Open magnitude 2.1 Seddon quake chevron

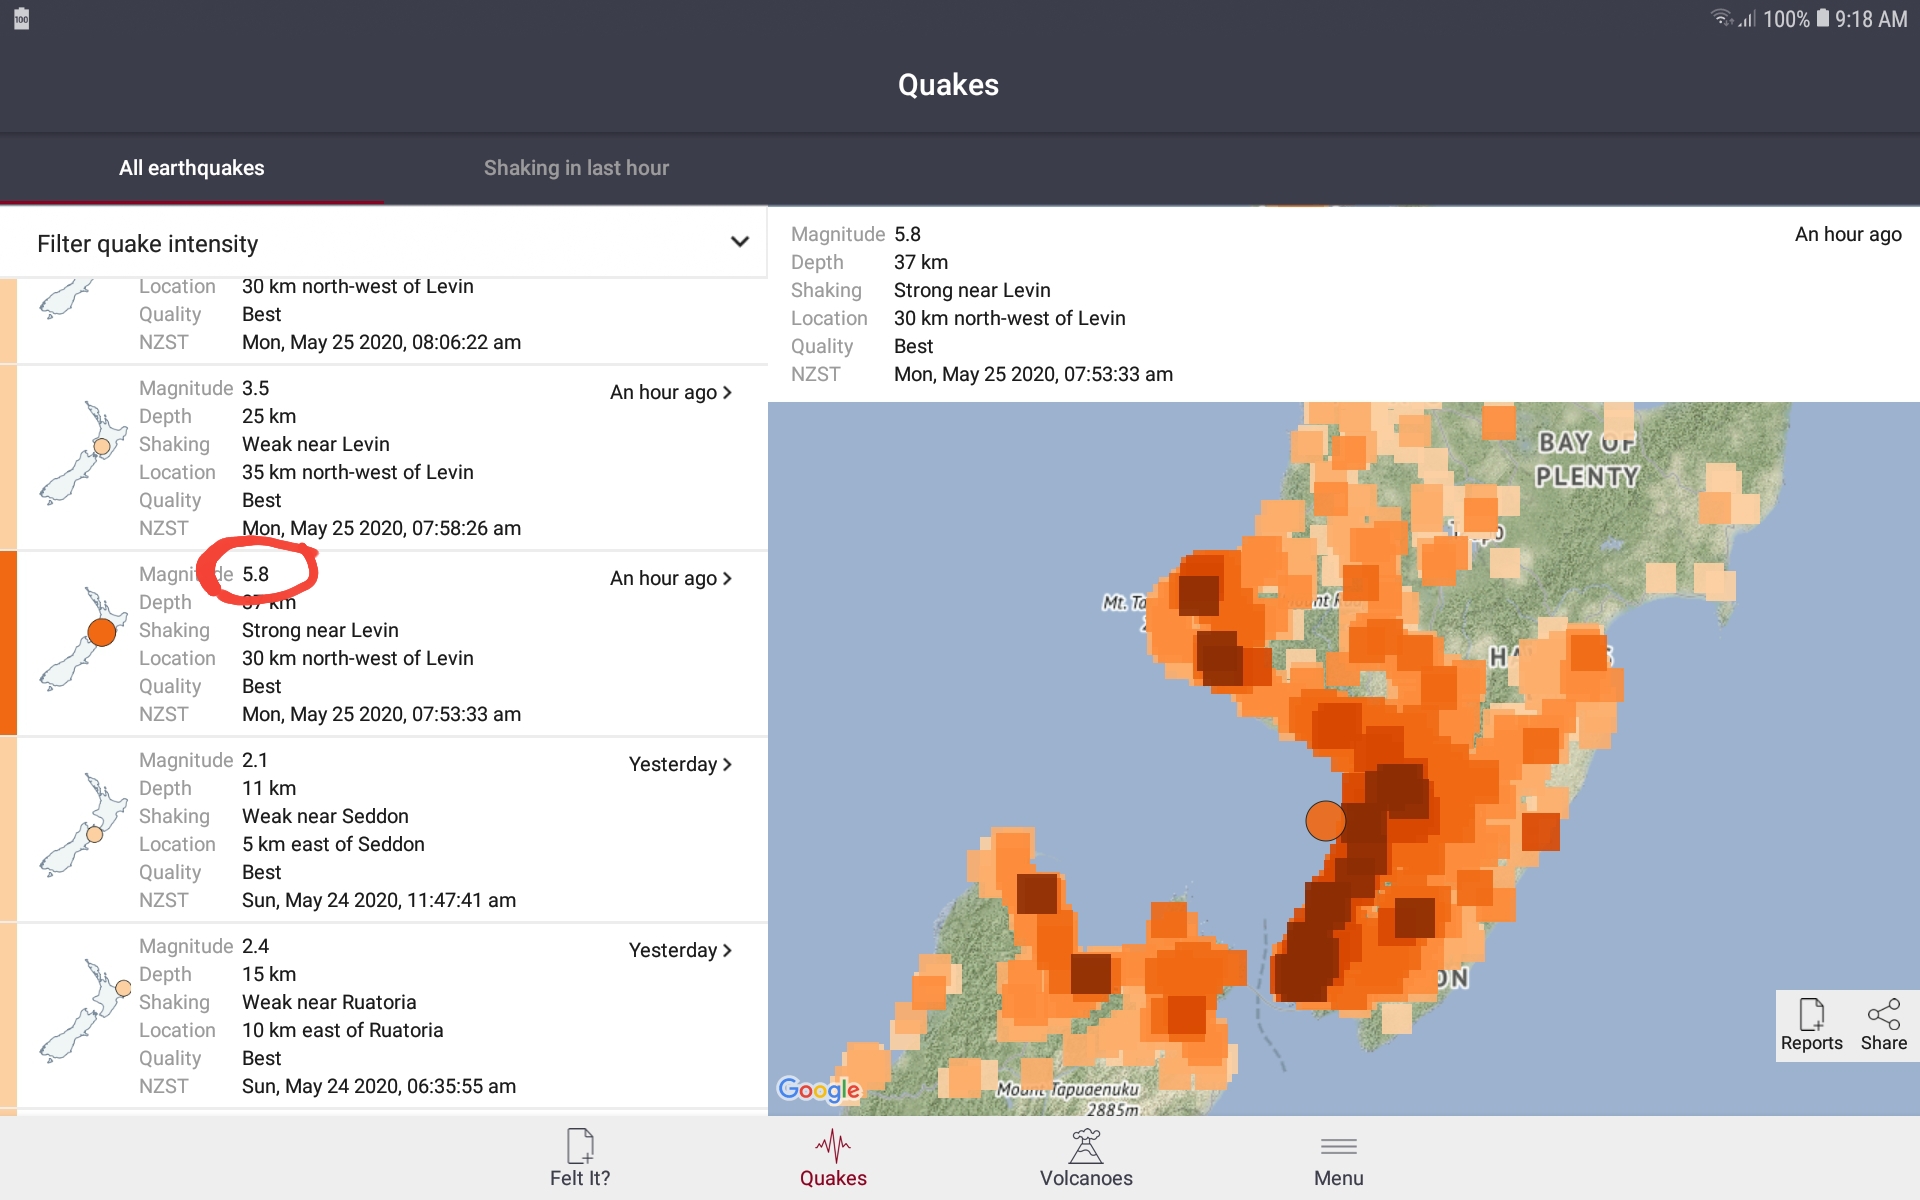[727, 765]
